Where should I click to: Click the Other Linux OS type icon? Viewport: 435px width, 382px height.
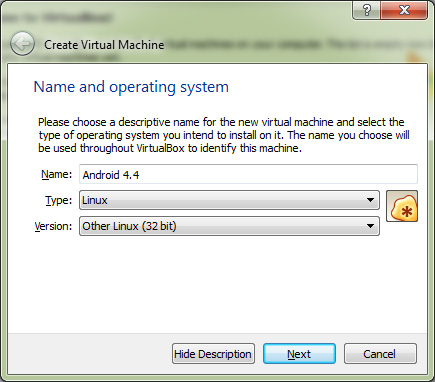[402, 206]
